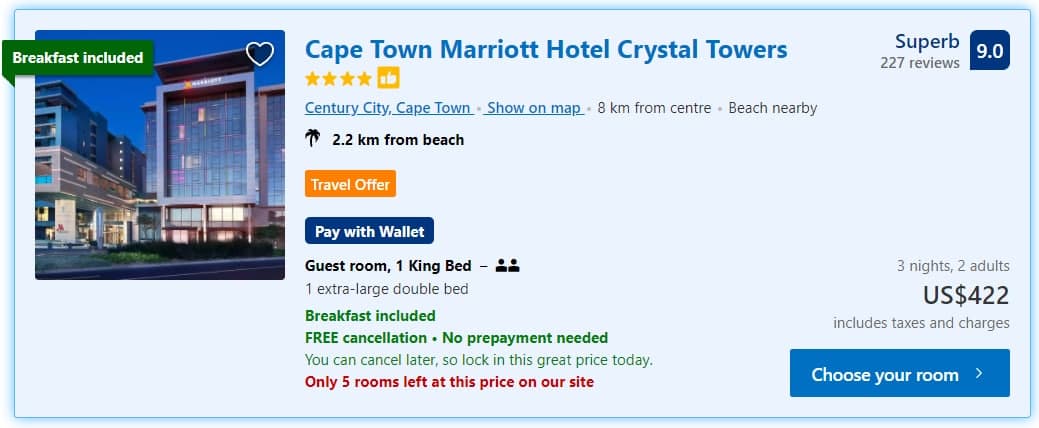
Task: Click the thumbs-up preferred property icon
Action: click(x=388, y=78)
